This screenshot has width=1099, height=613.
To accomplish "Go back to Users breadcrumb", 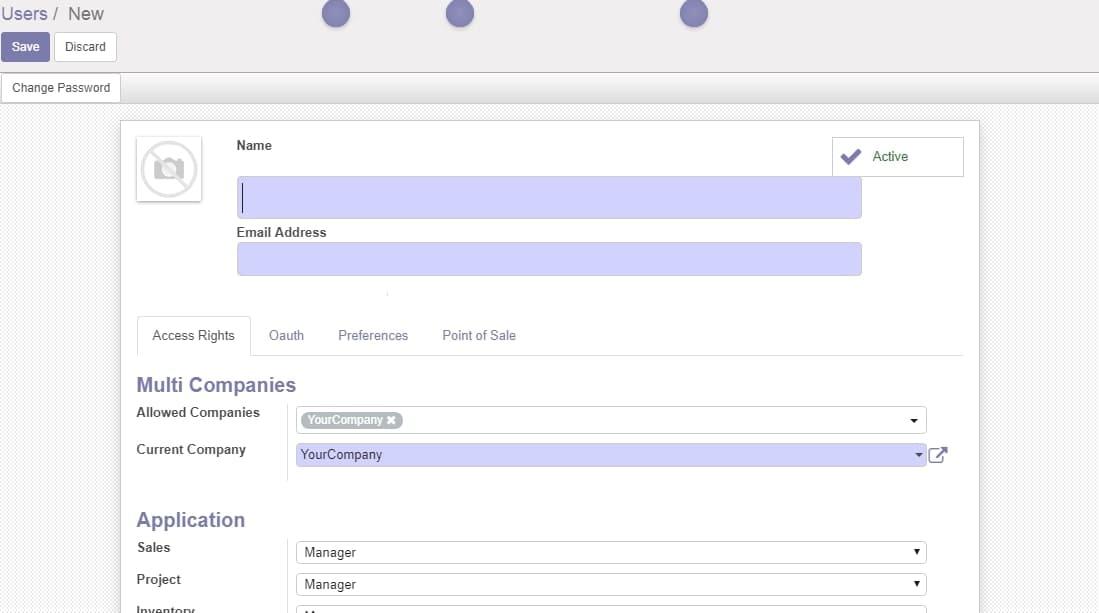I will [x=25, y=13].
